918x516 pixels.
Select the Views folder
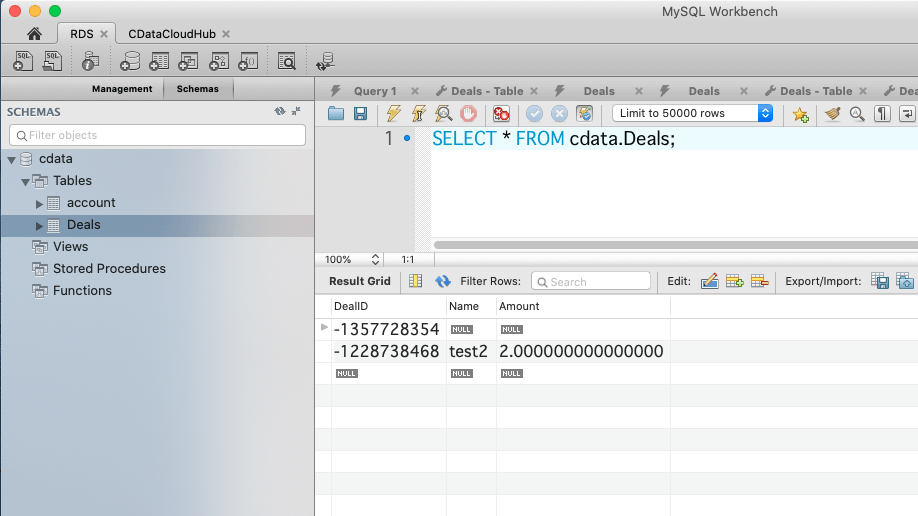[x=70, y=247]
